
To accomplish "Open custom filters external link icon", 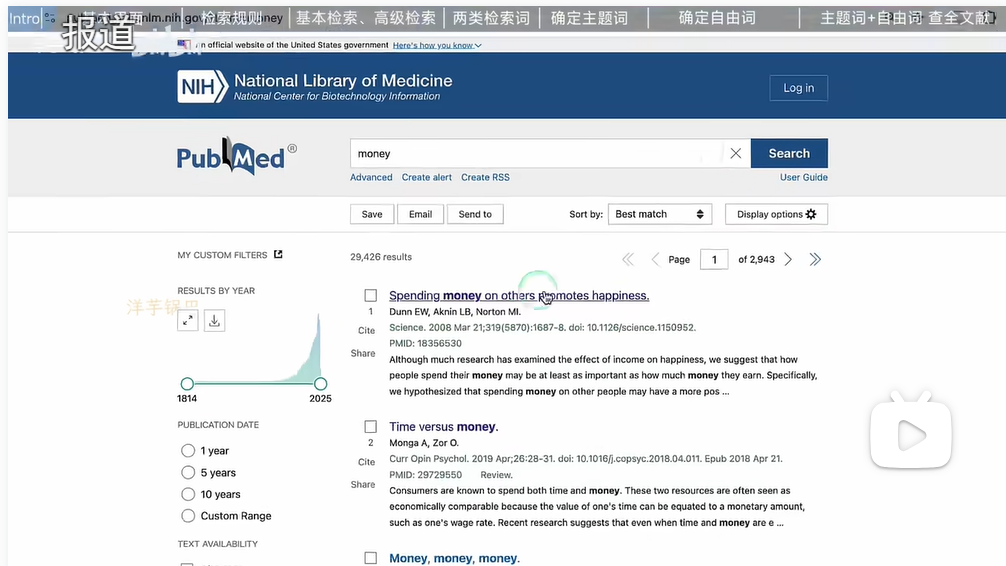I will pyautogui.click(x=278, y=254).
